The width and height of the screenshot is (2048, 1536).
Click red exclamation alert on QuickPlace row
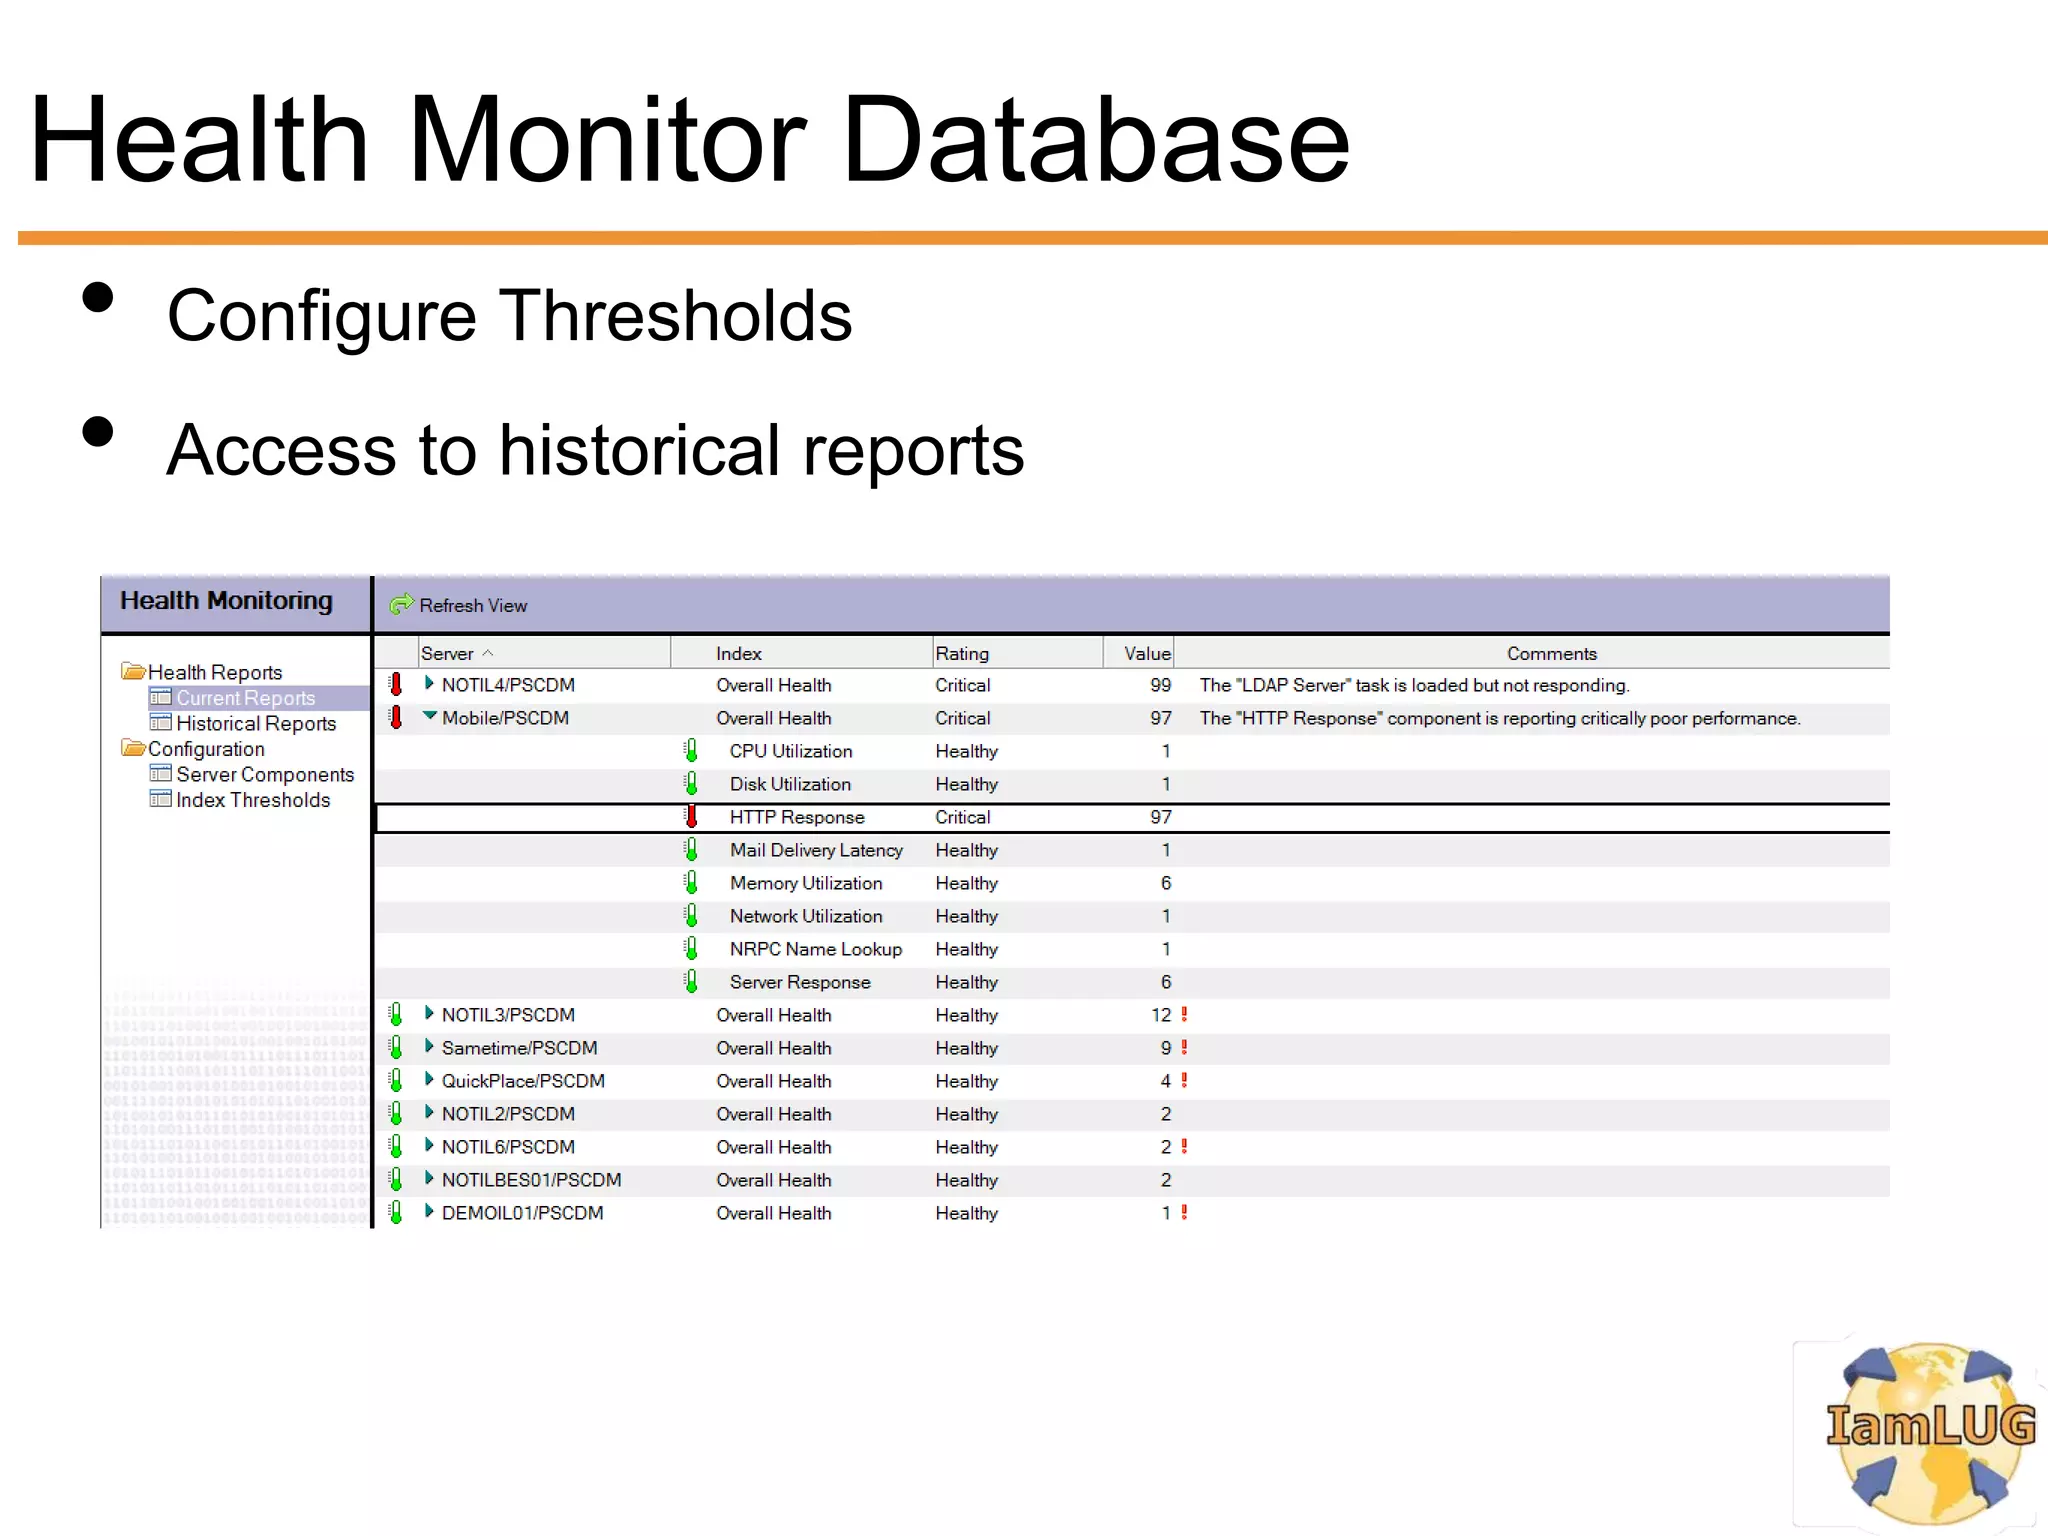(1184, 1080)
